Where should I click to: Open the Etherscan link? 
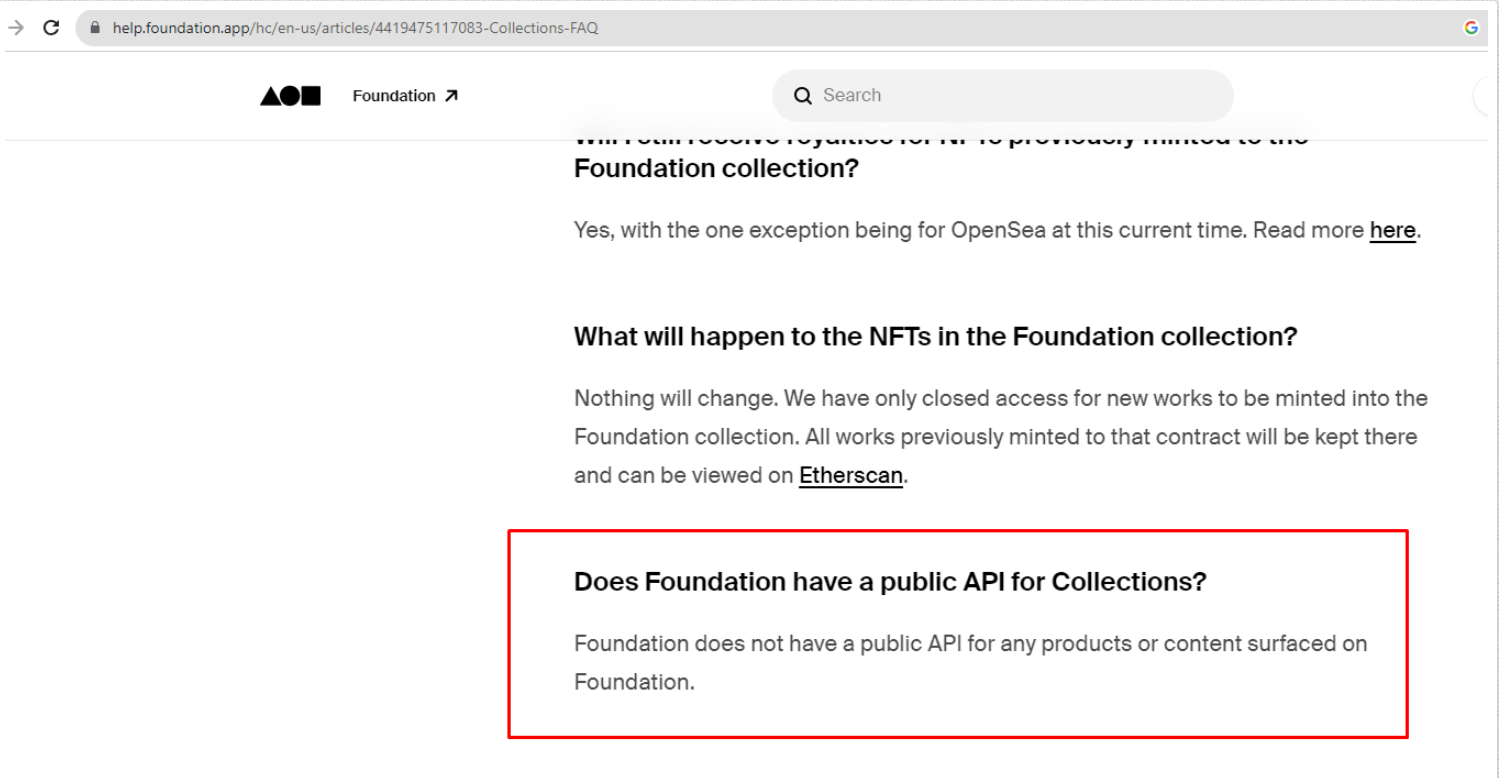851,476
